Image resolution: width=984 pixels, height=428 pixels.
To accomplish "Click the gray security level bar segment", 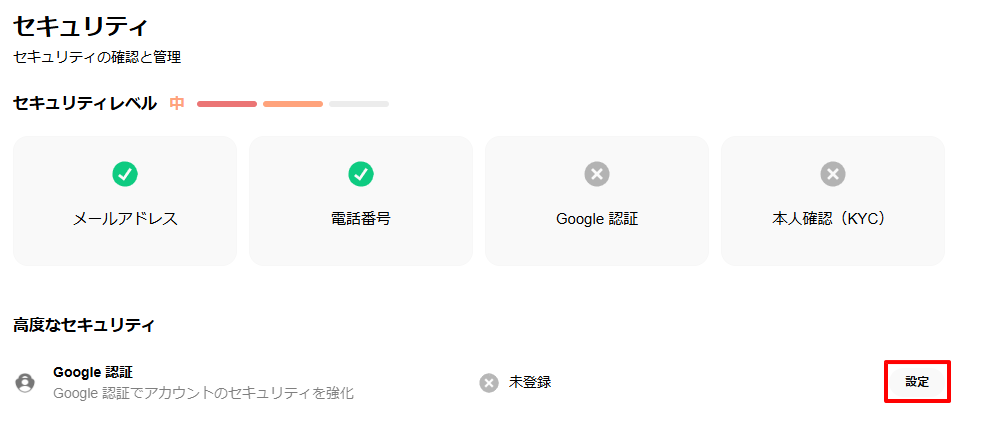I will (359, 103).
